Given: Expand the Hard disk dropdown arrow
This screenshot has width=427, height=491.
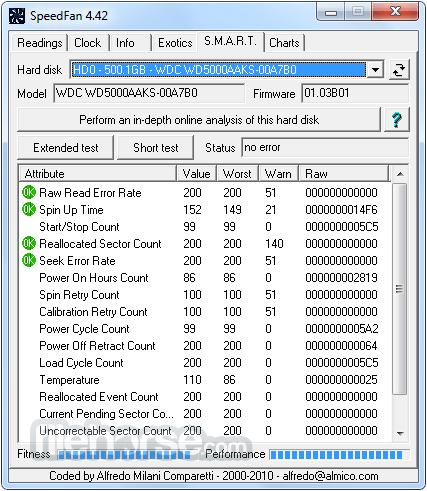Looking at the screenshot, I should 375,70.
